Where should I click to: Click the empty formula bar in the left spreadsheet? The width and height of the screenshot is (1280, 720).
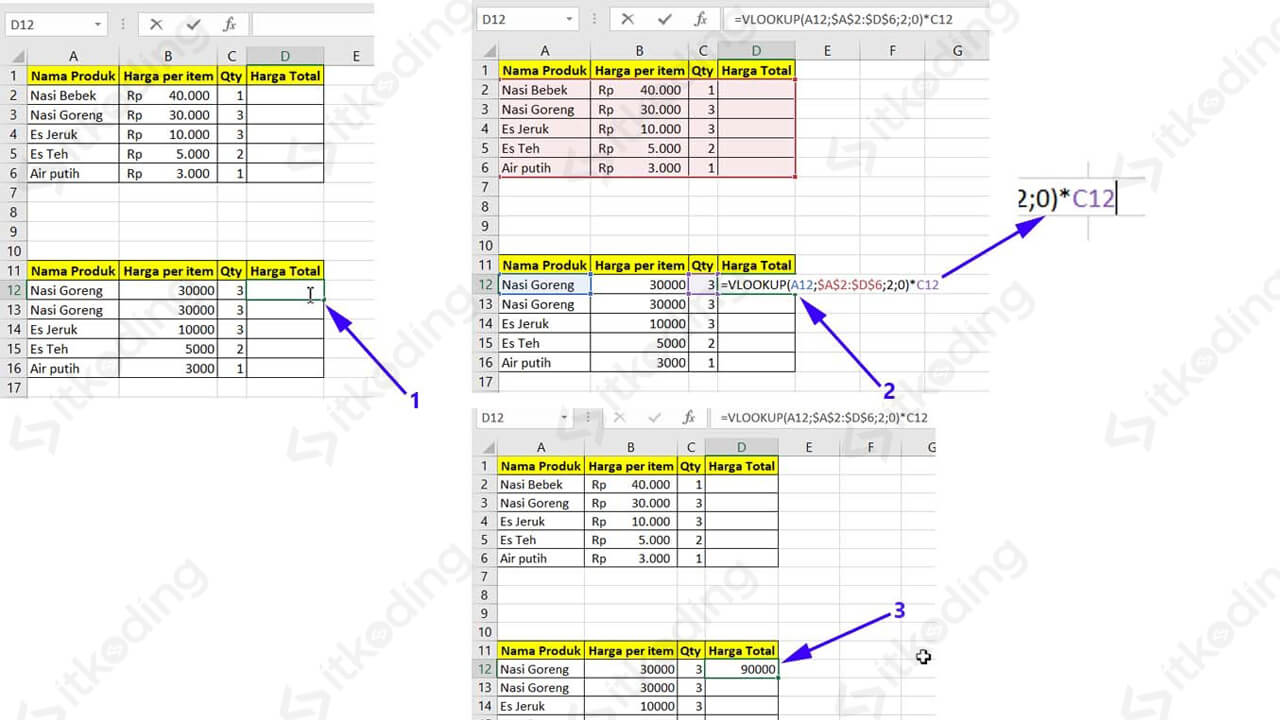pyautogui.click(x=312, y=25)
